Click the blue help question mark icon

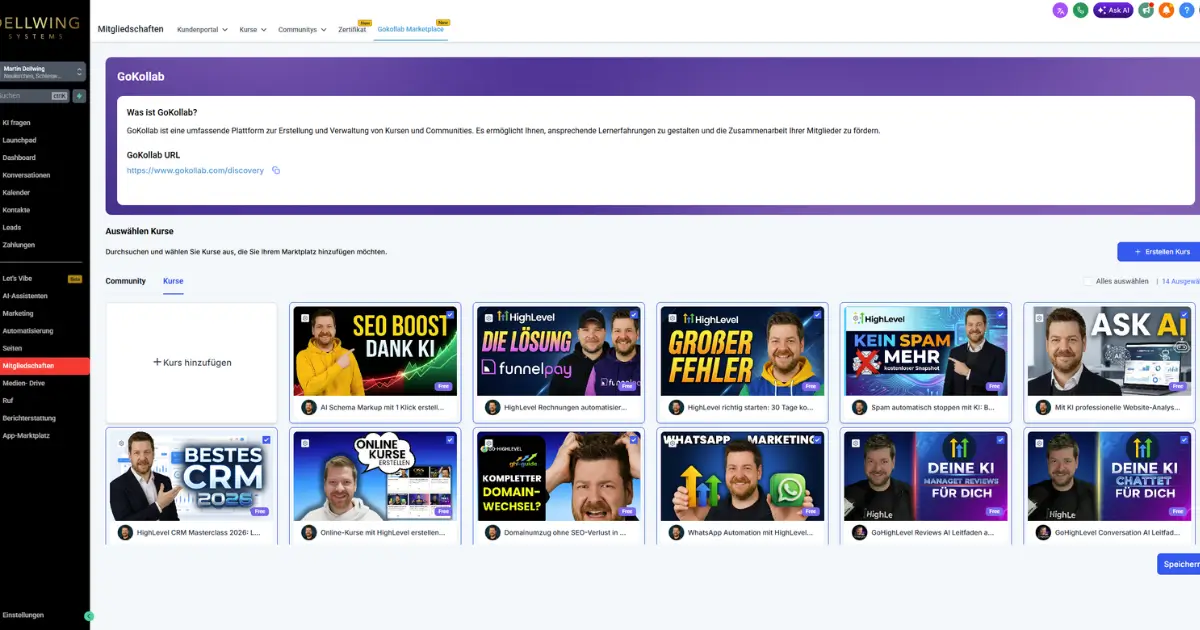coord(1187,10)
